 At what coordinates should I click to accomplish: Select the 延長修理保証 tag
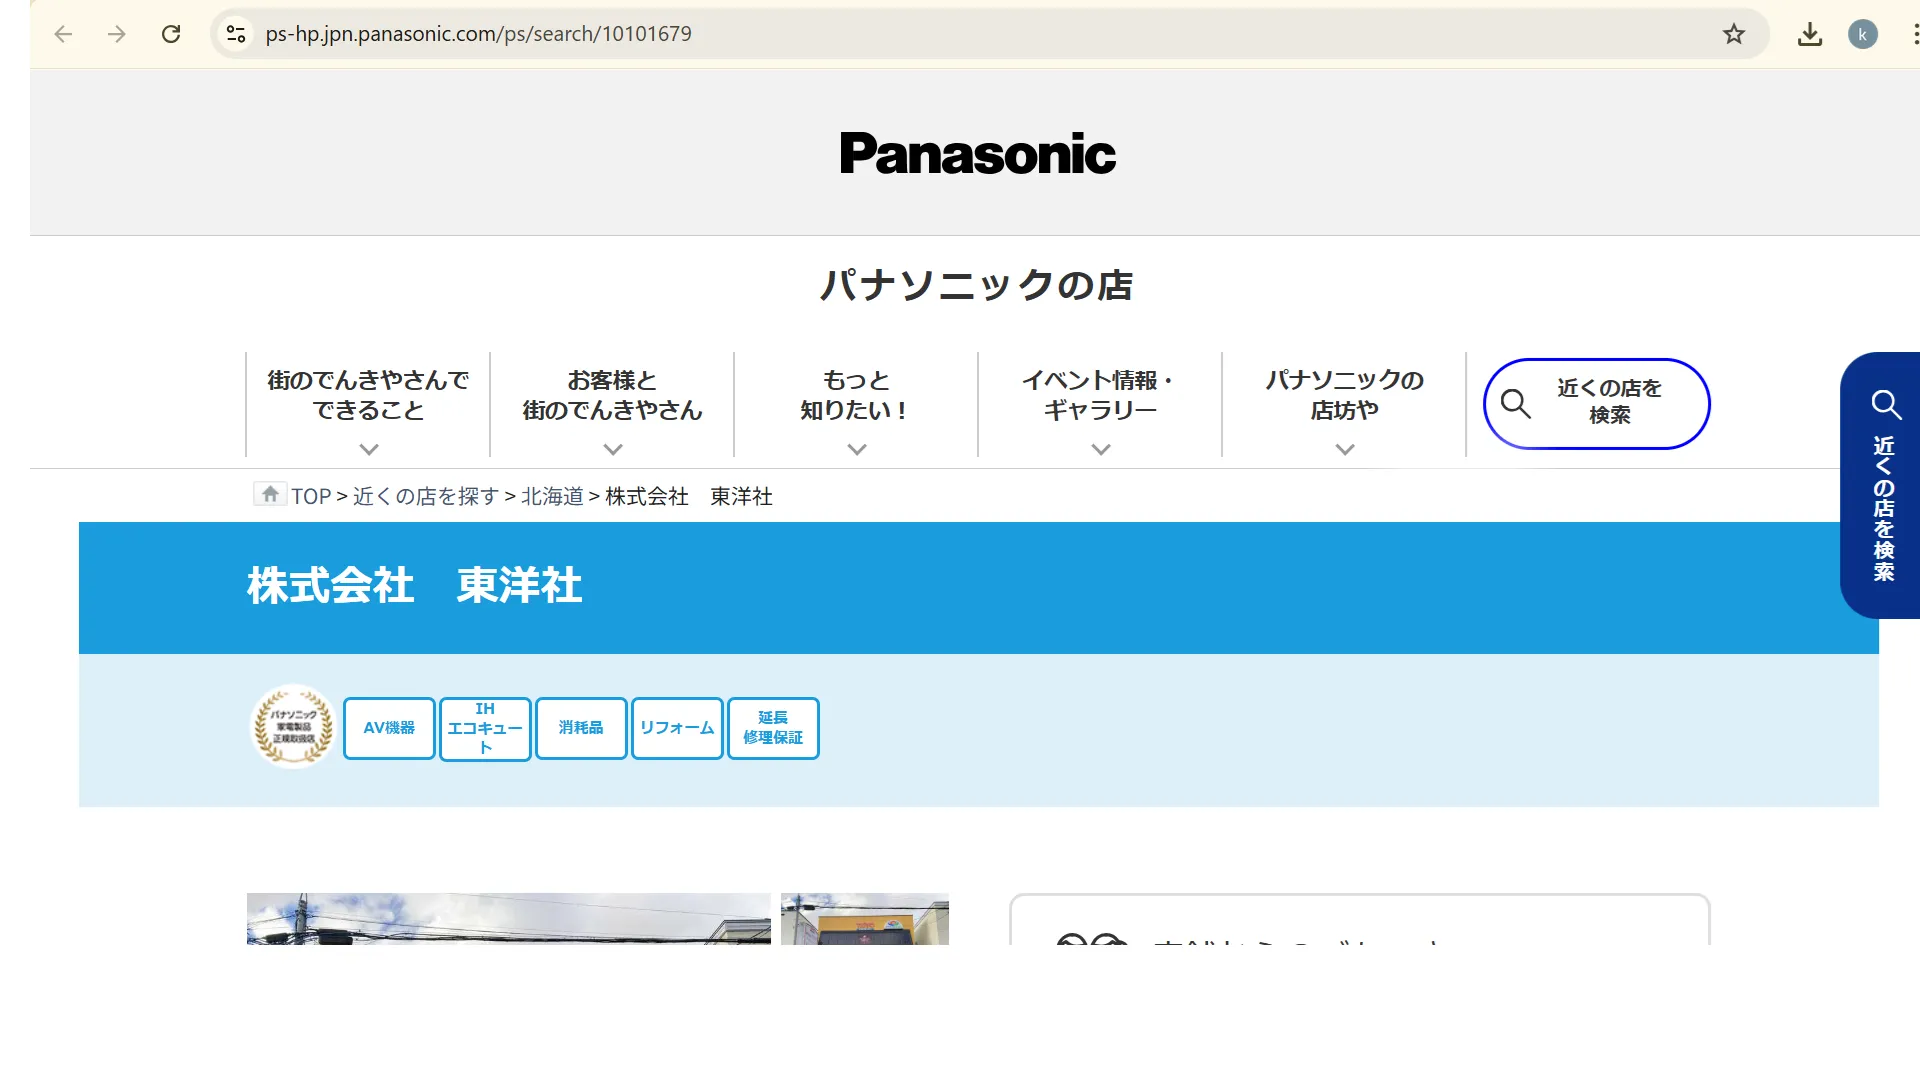(773, 728)
